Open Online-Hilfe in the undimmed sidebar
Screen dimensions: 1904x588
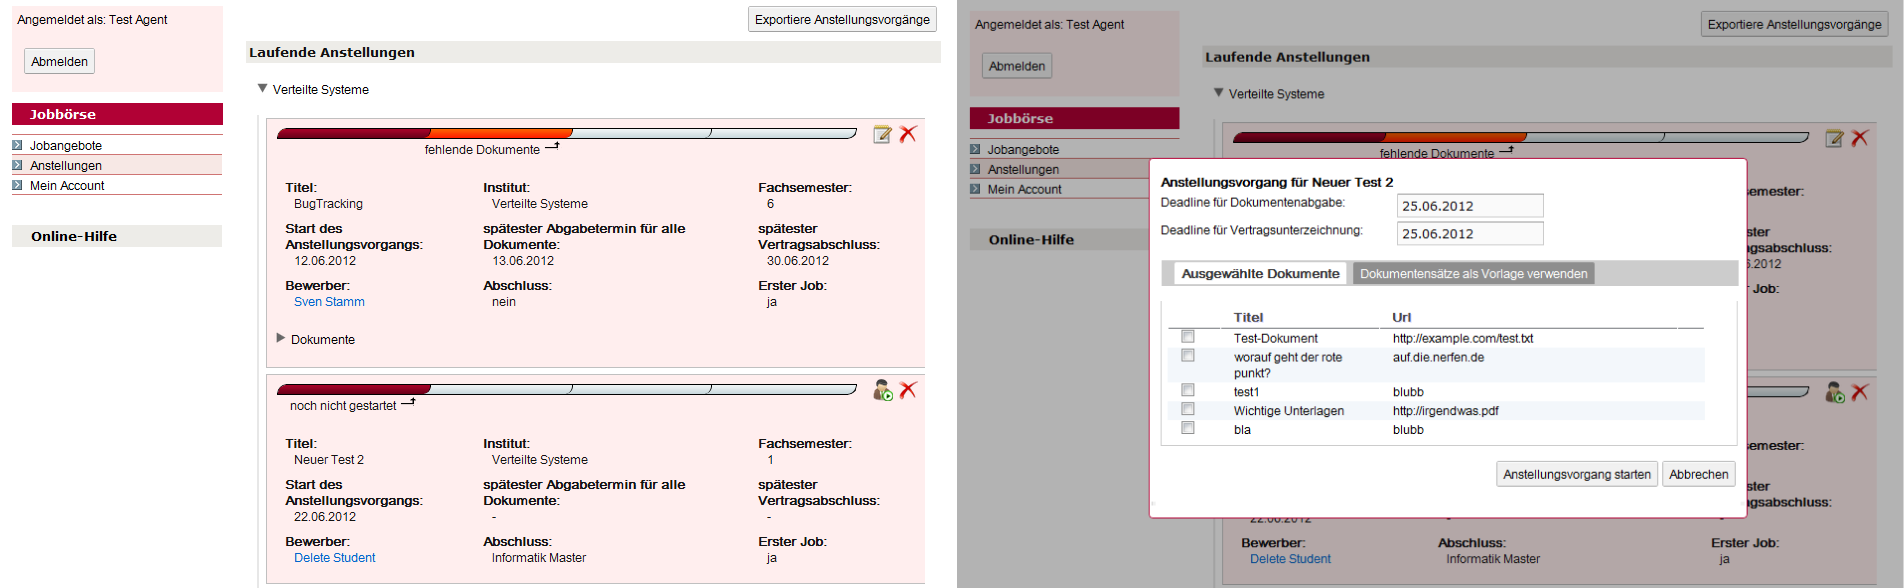click(x=74, y=236)
